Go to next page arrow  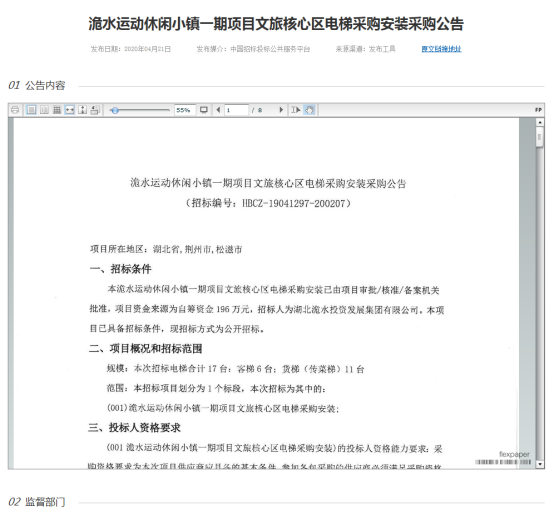click(281, 110)
